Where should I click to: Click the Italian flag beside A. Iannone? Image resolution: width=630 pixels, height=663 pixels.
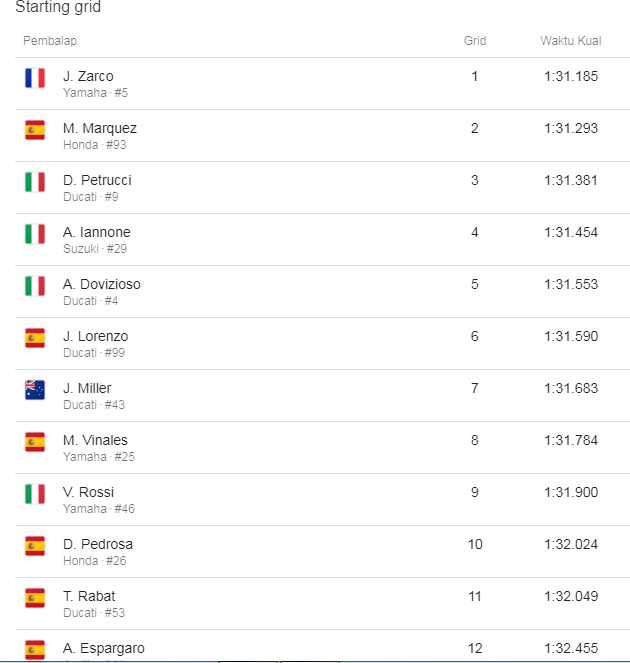click(x=35, y=234)
